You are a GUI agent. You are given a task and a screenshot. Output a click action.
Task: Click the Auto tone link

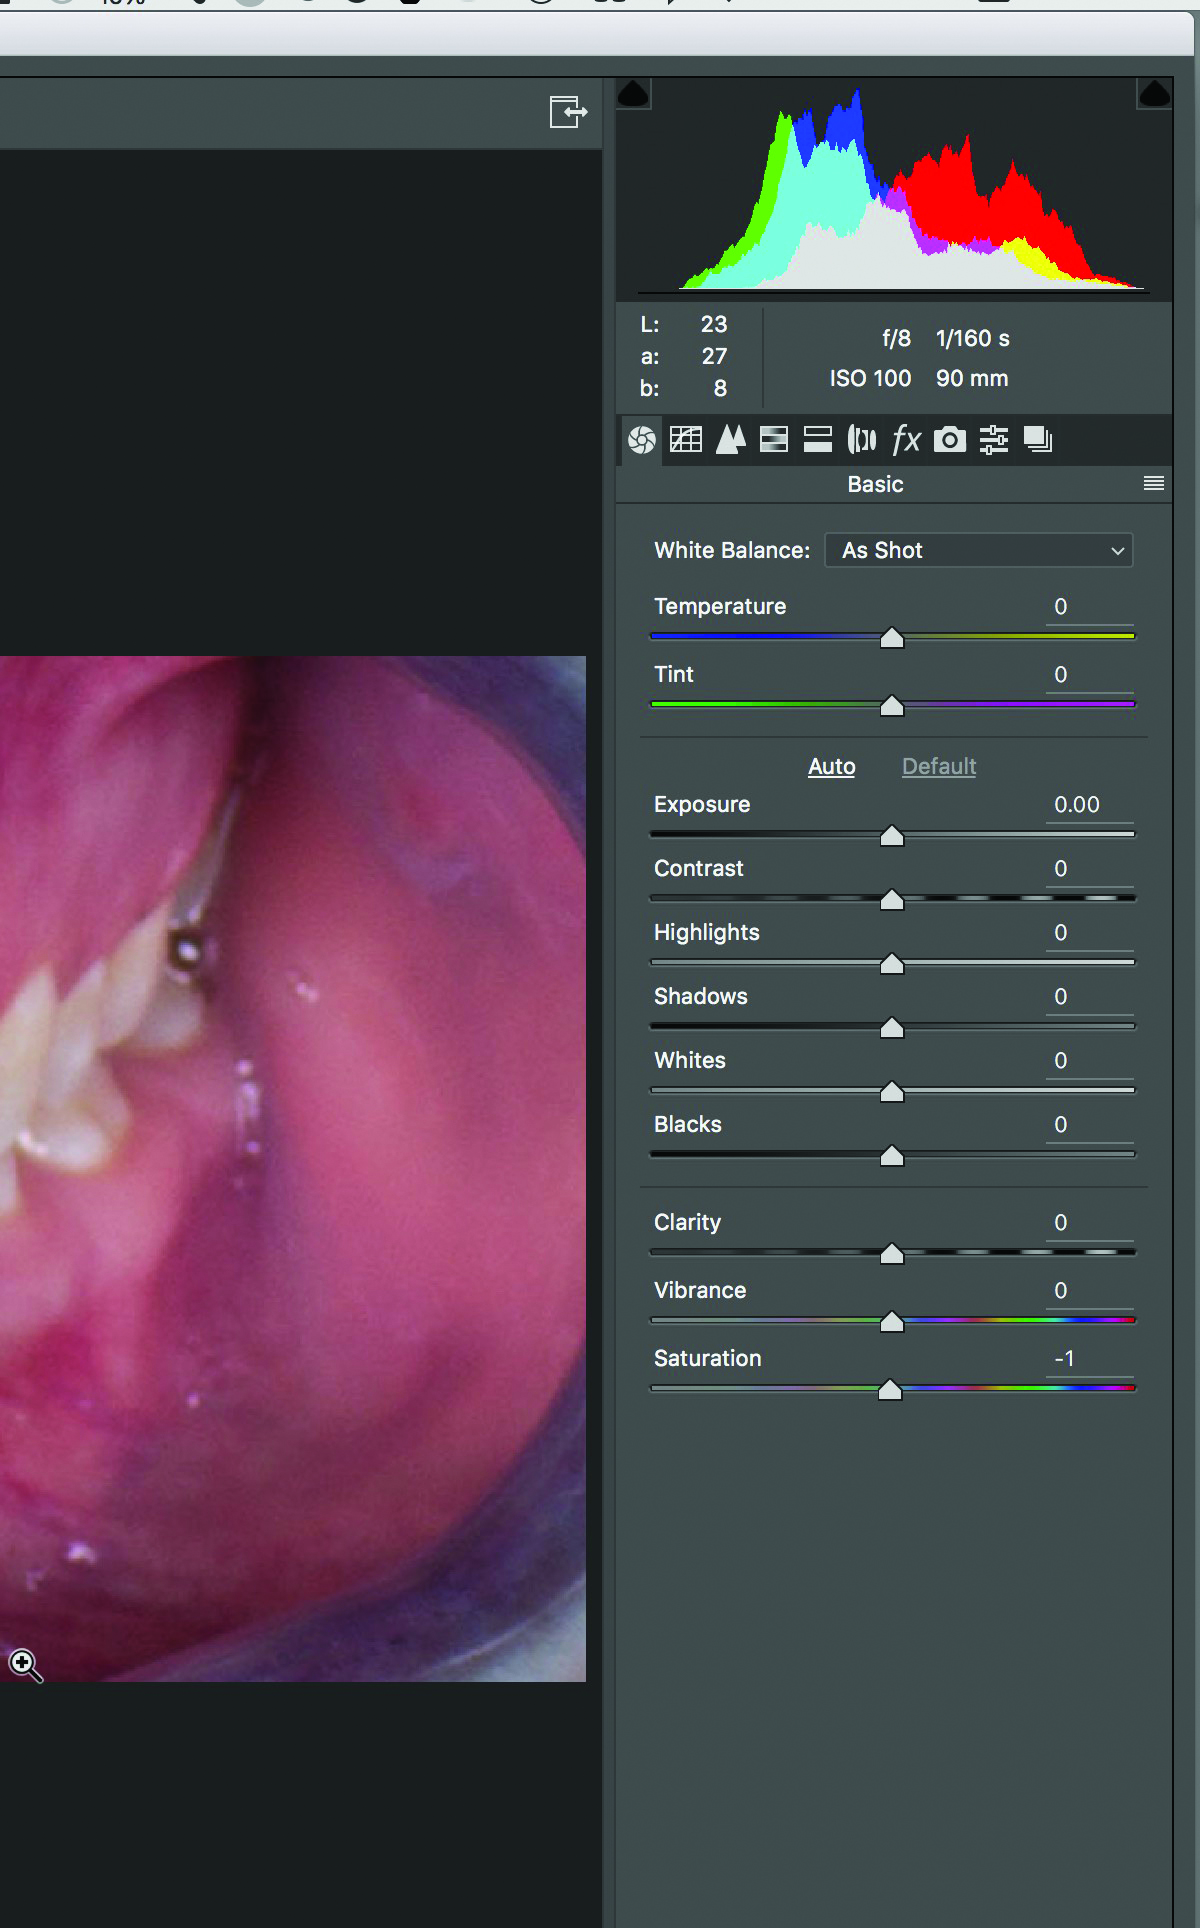(x=831, y=766)
